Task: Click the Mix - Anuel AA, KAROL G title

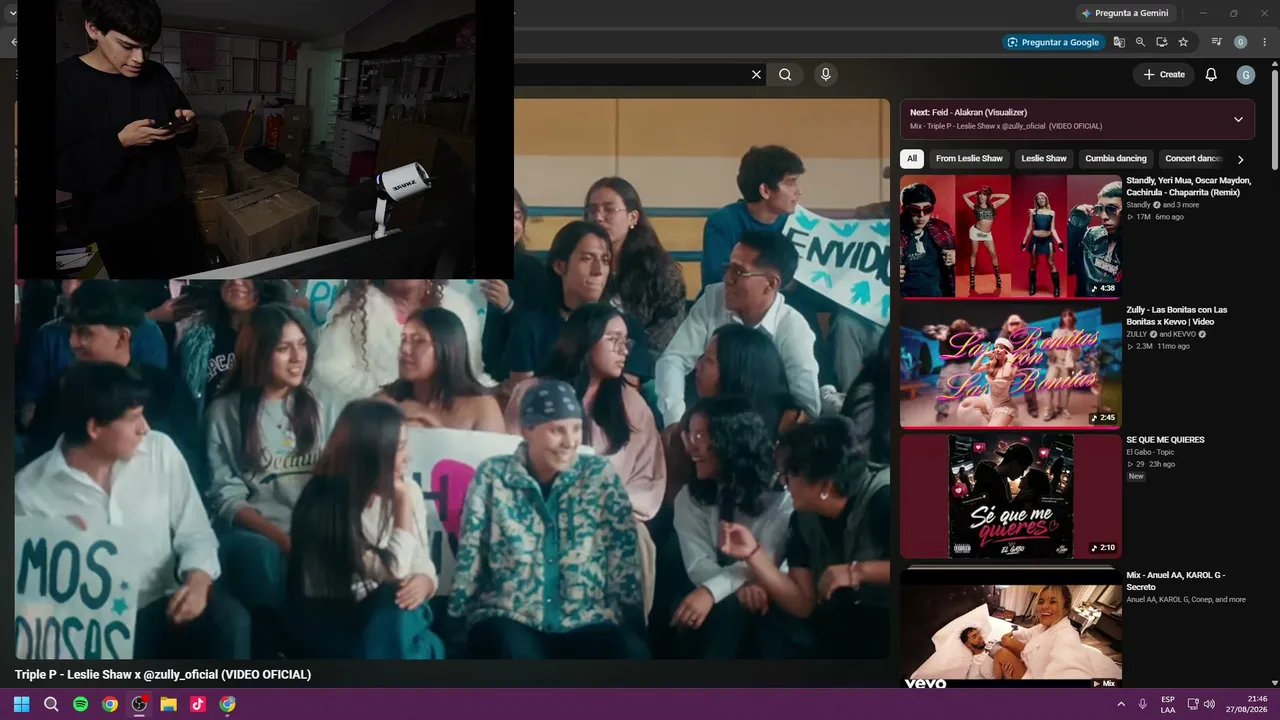Action: pos(1176,581)
